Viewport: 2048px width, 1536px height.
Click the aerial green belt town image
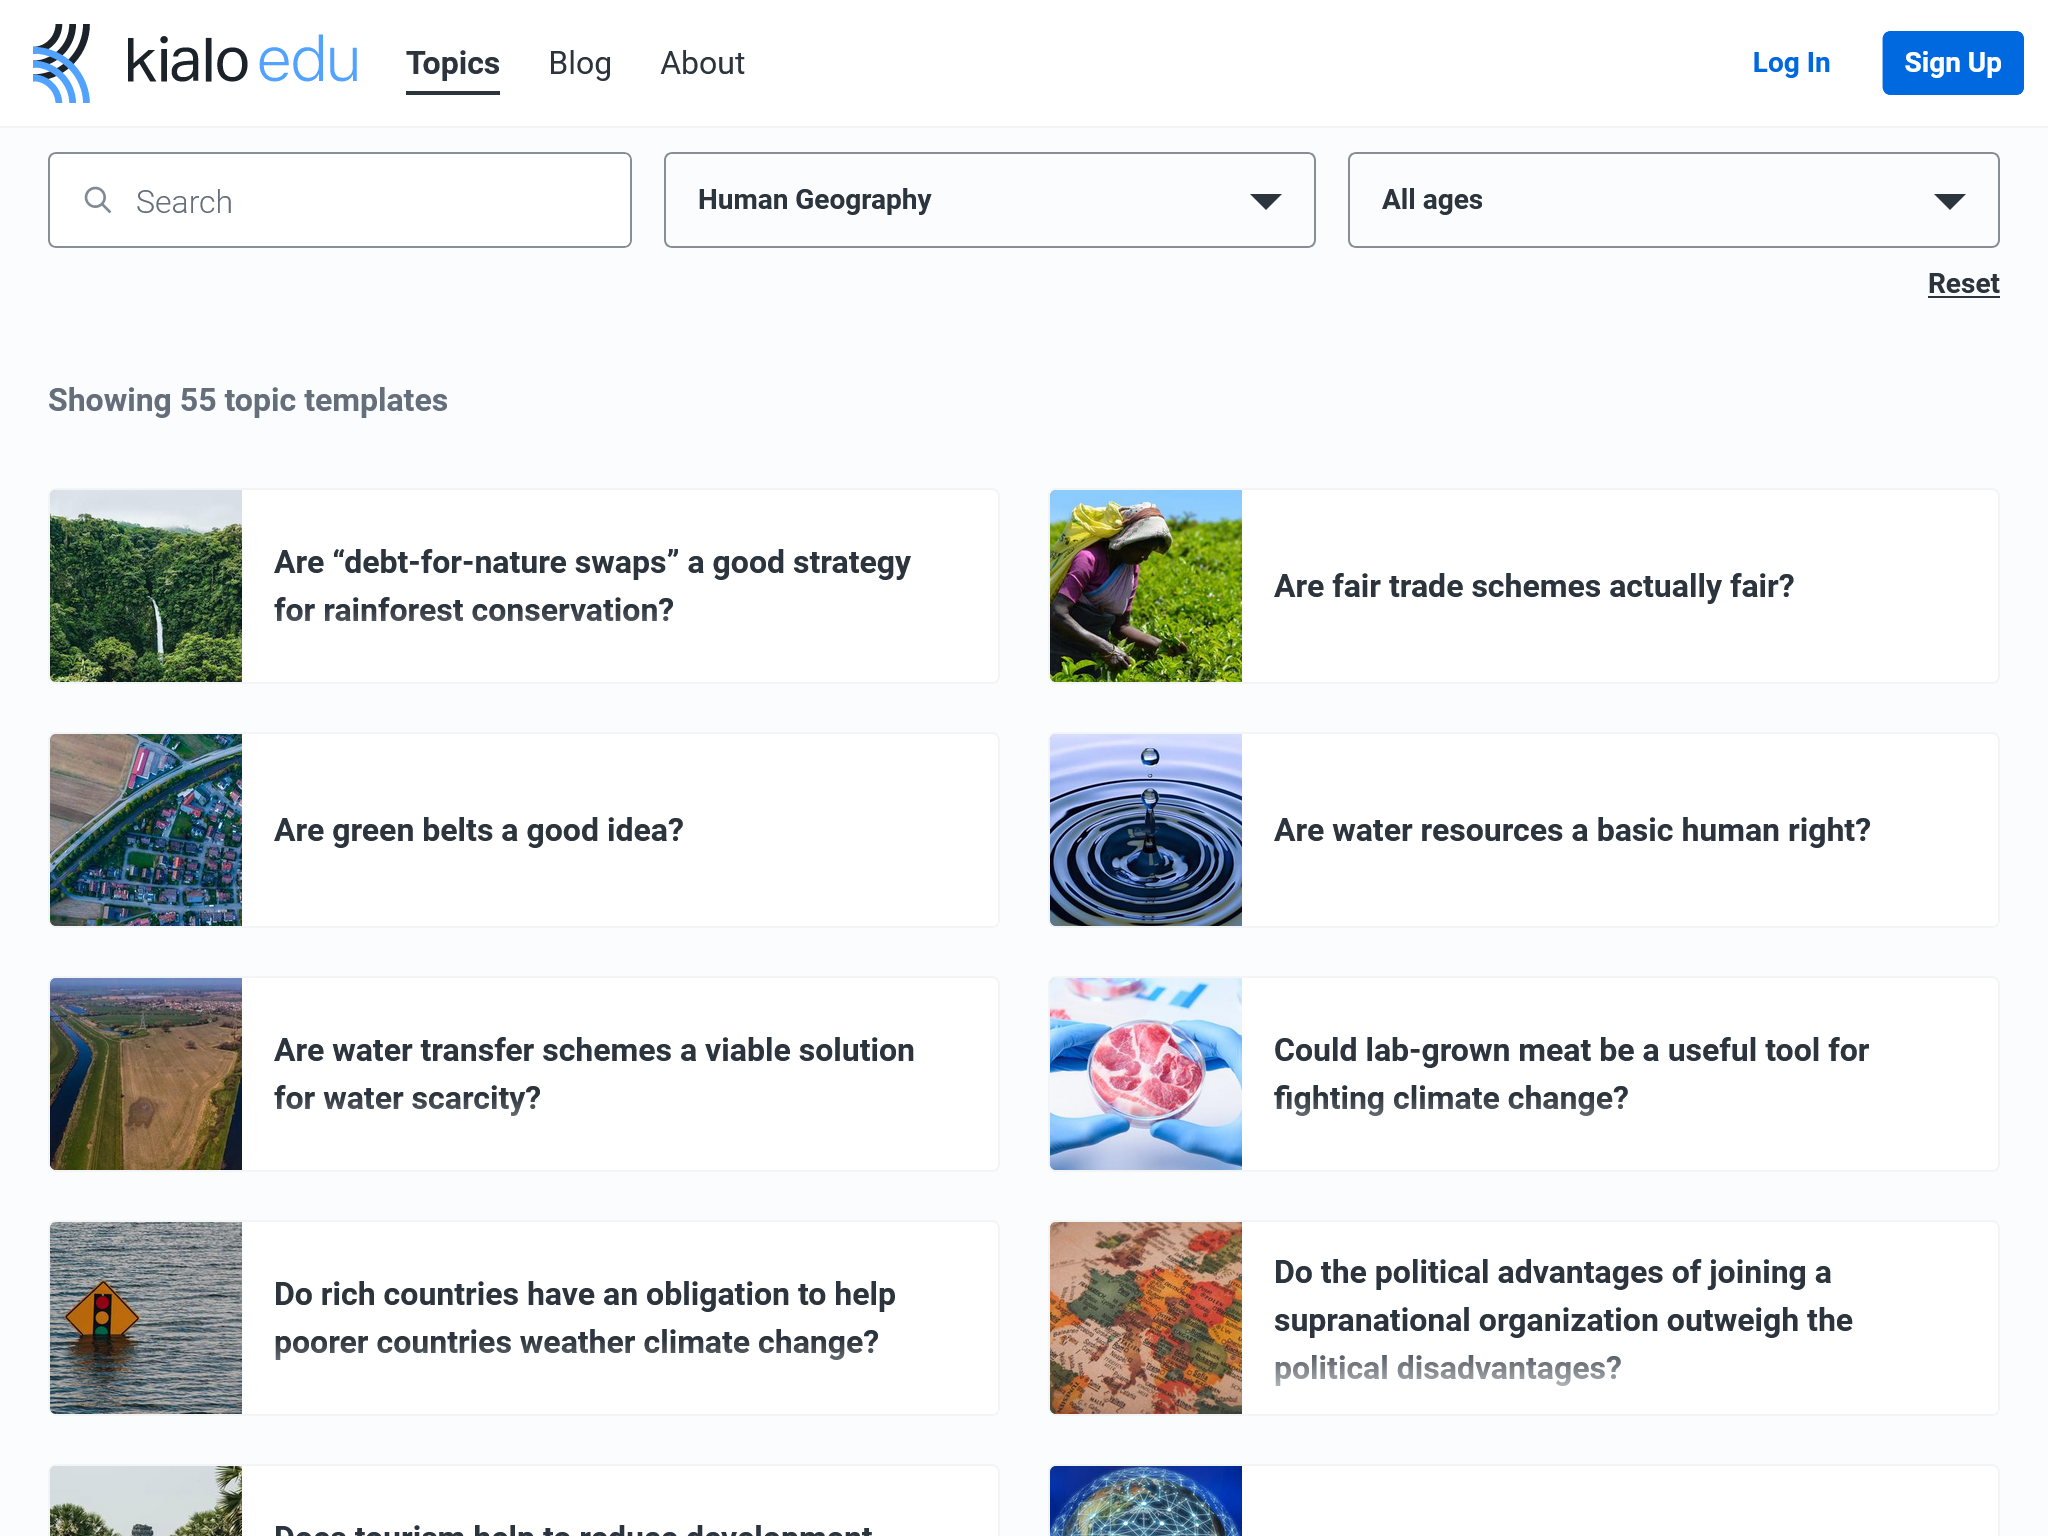[x=146, y=830]
